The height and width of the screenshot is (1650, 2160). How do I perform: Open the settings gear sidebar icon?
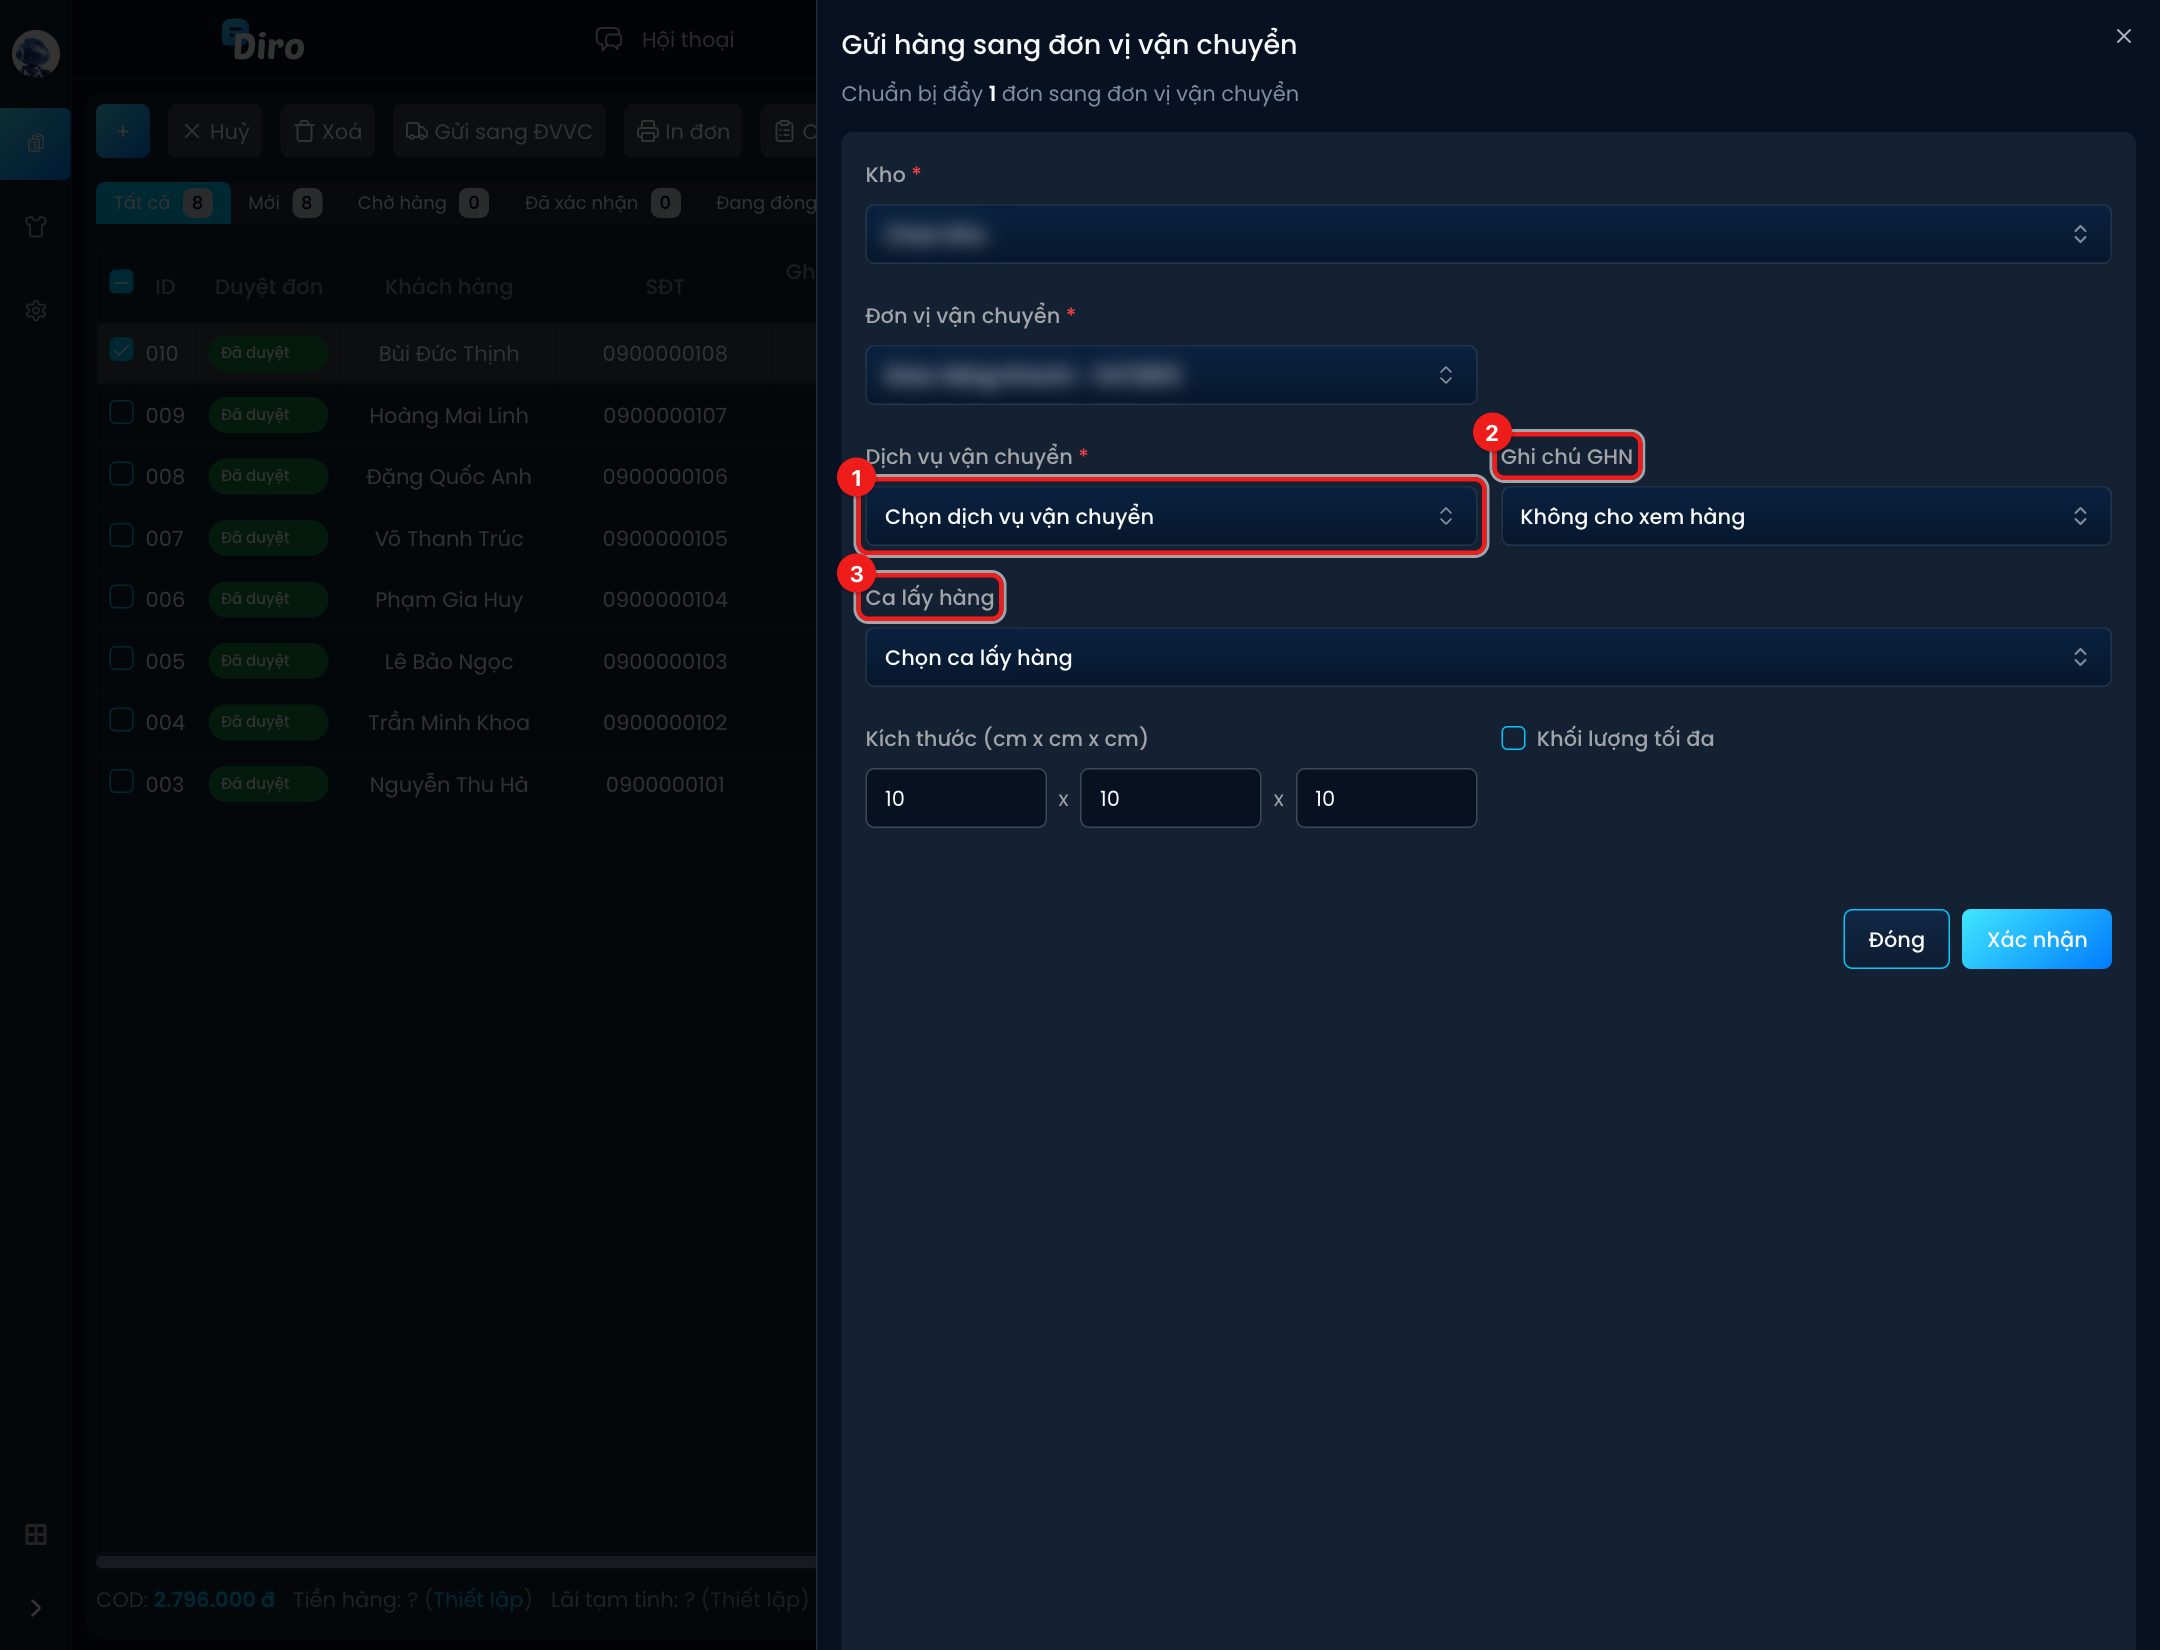pyautogui.click(x=36, y=311)
